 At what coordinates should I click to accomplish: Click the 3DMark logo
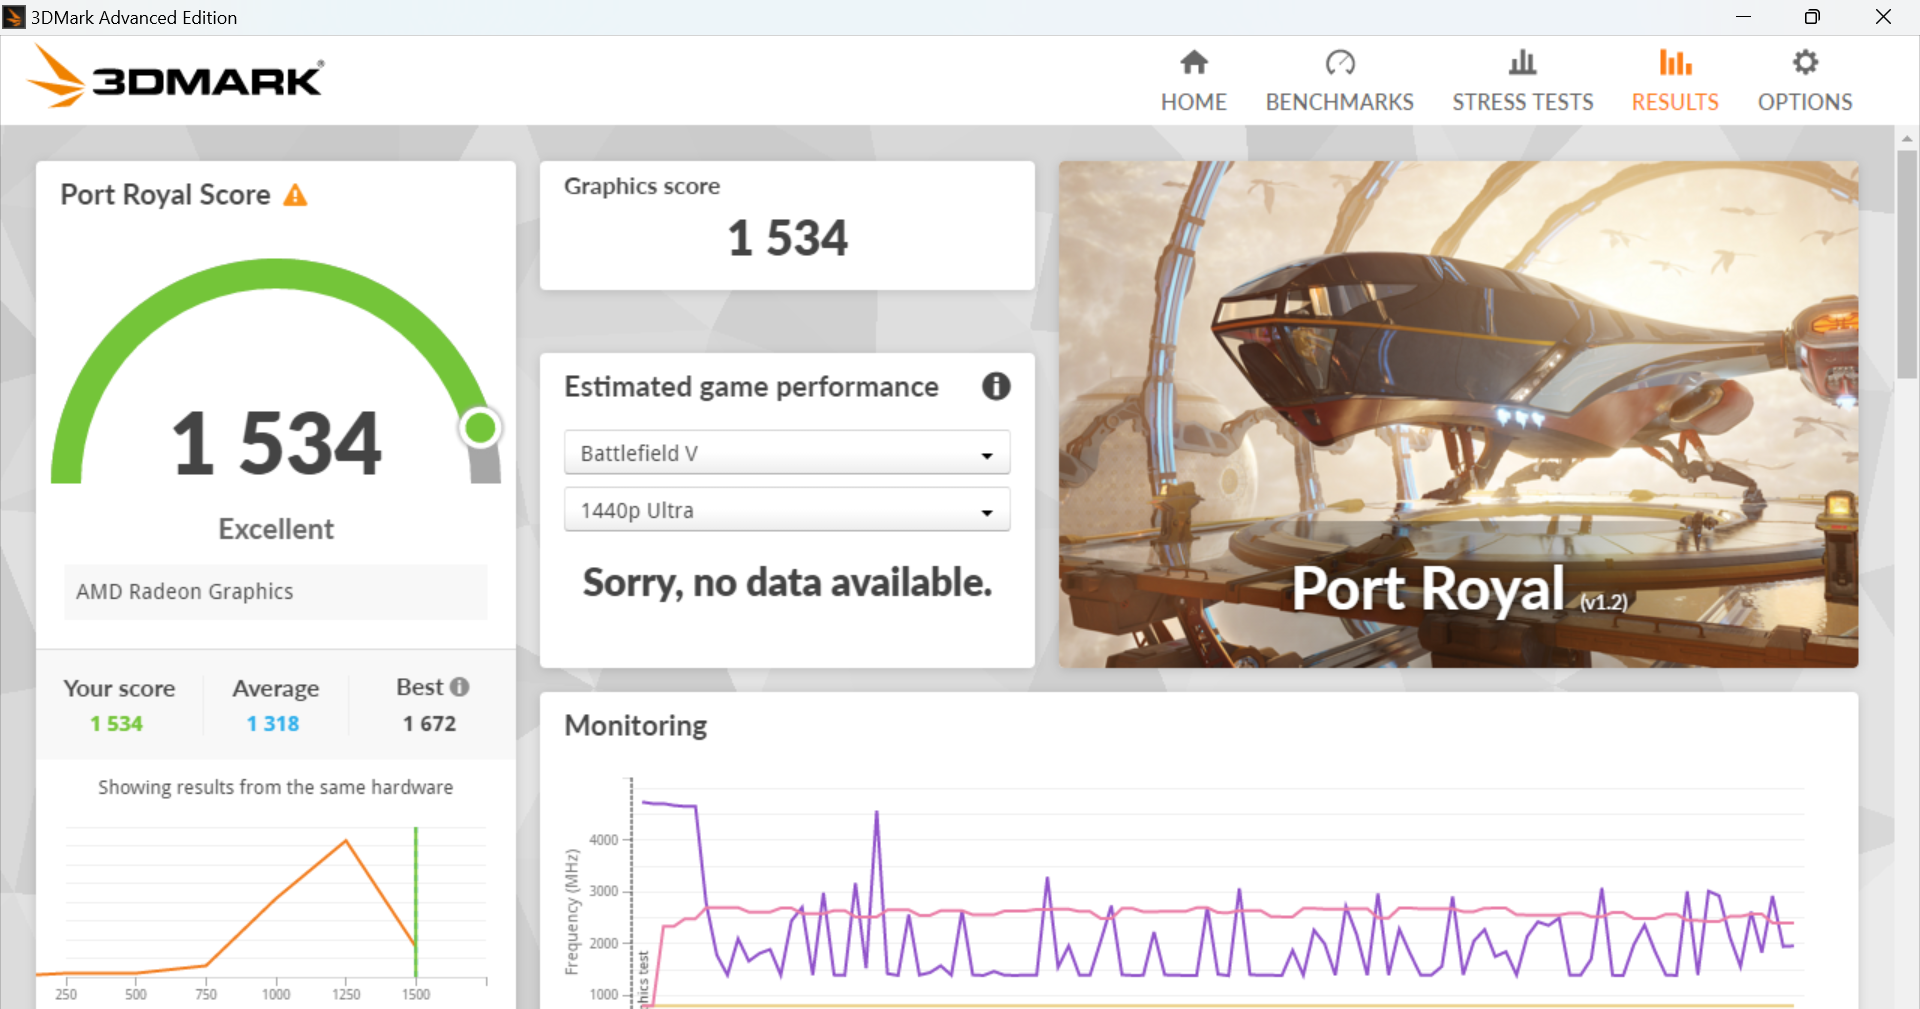(x=175, y=77)
